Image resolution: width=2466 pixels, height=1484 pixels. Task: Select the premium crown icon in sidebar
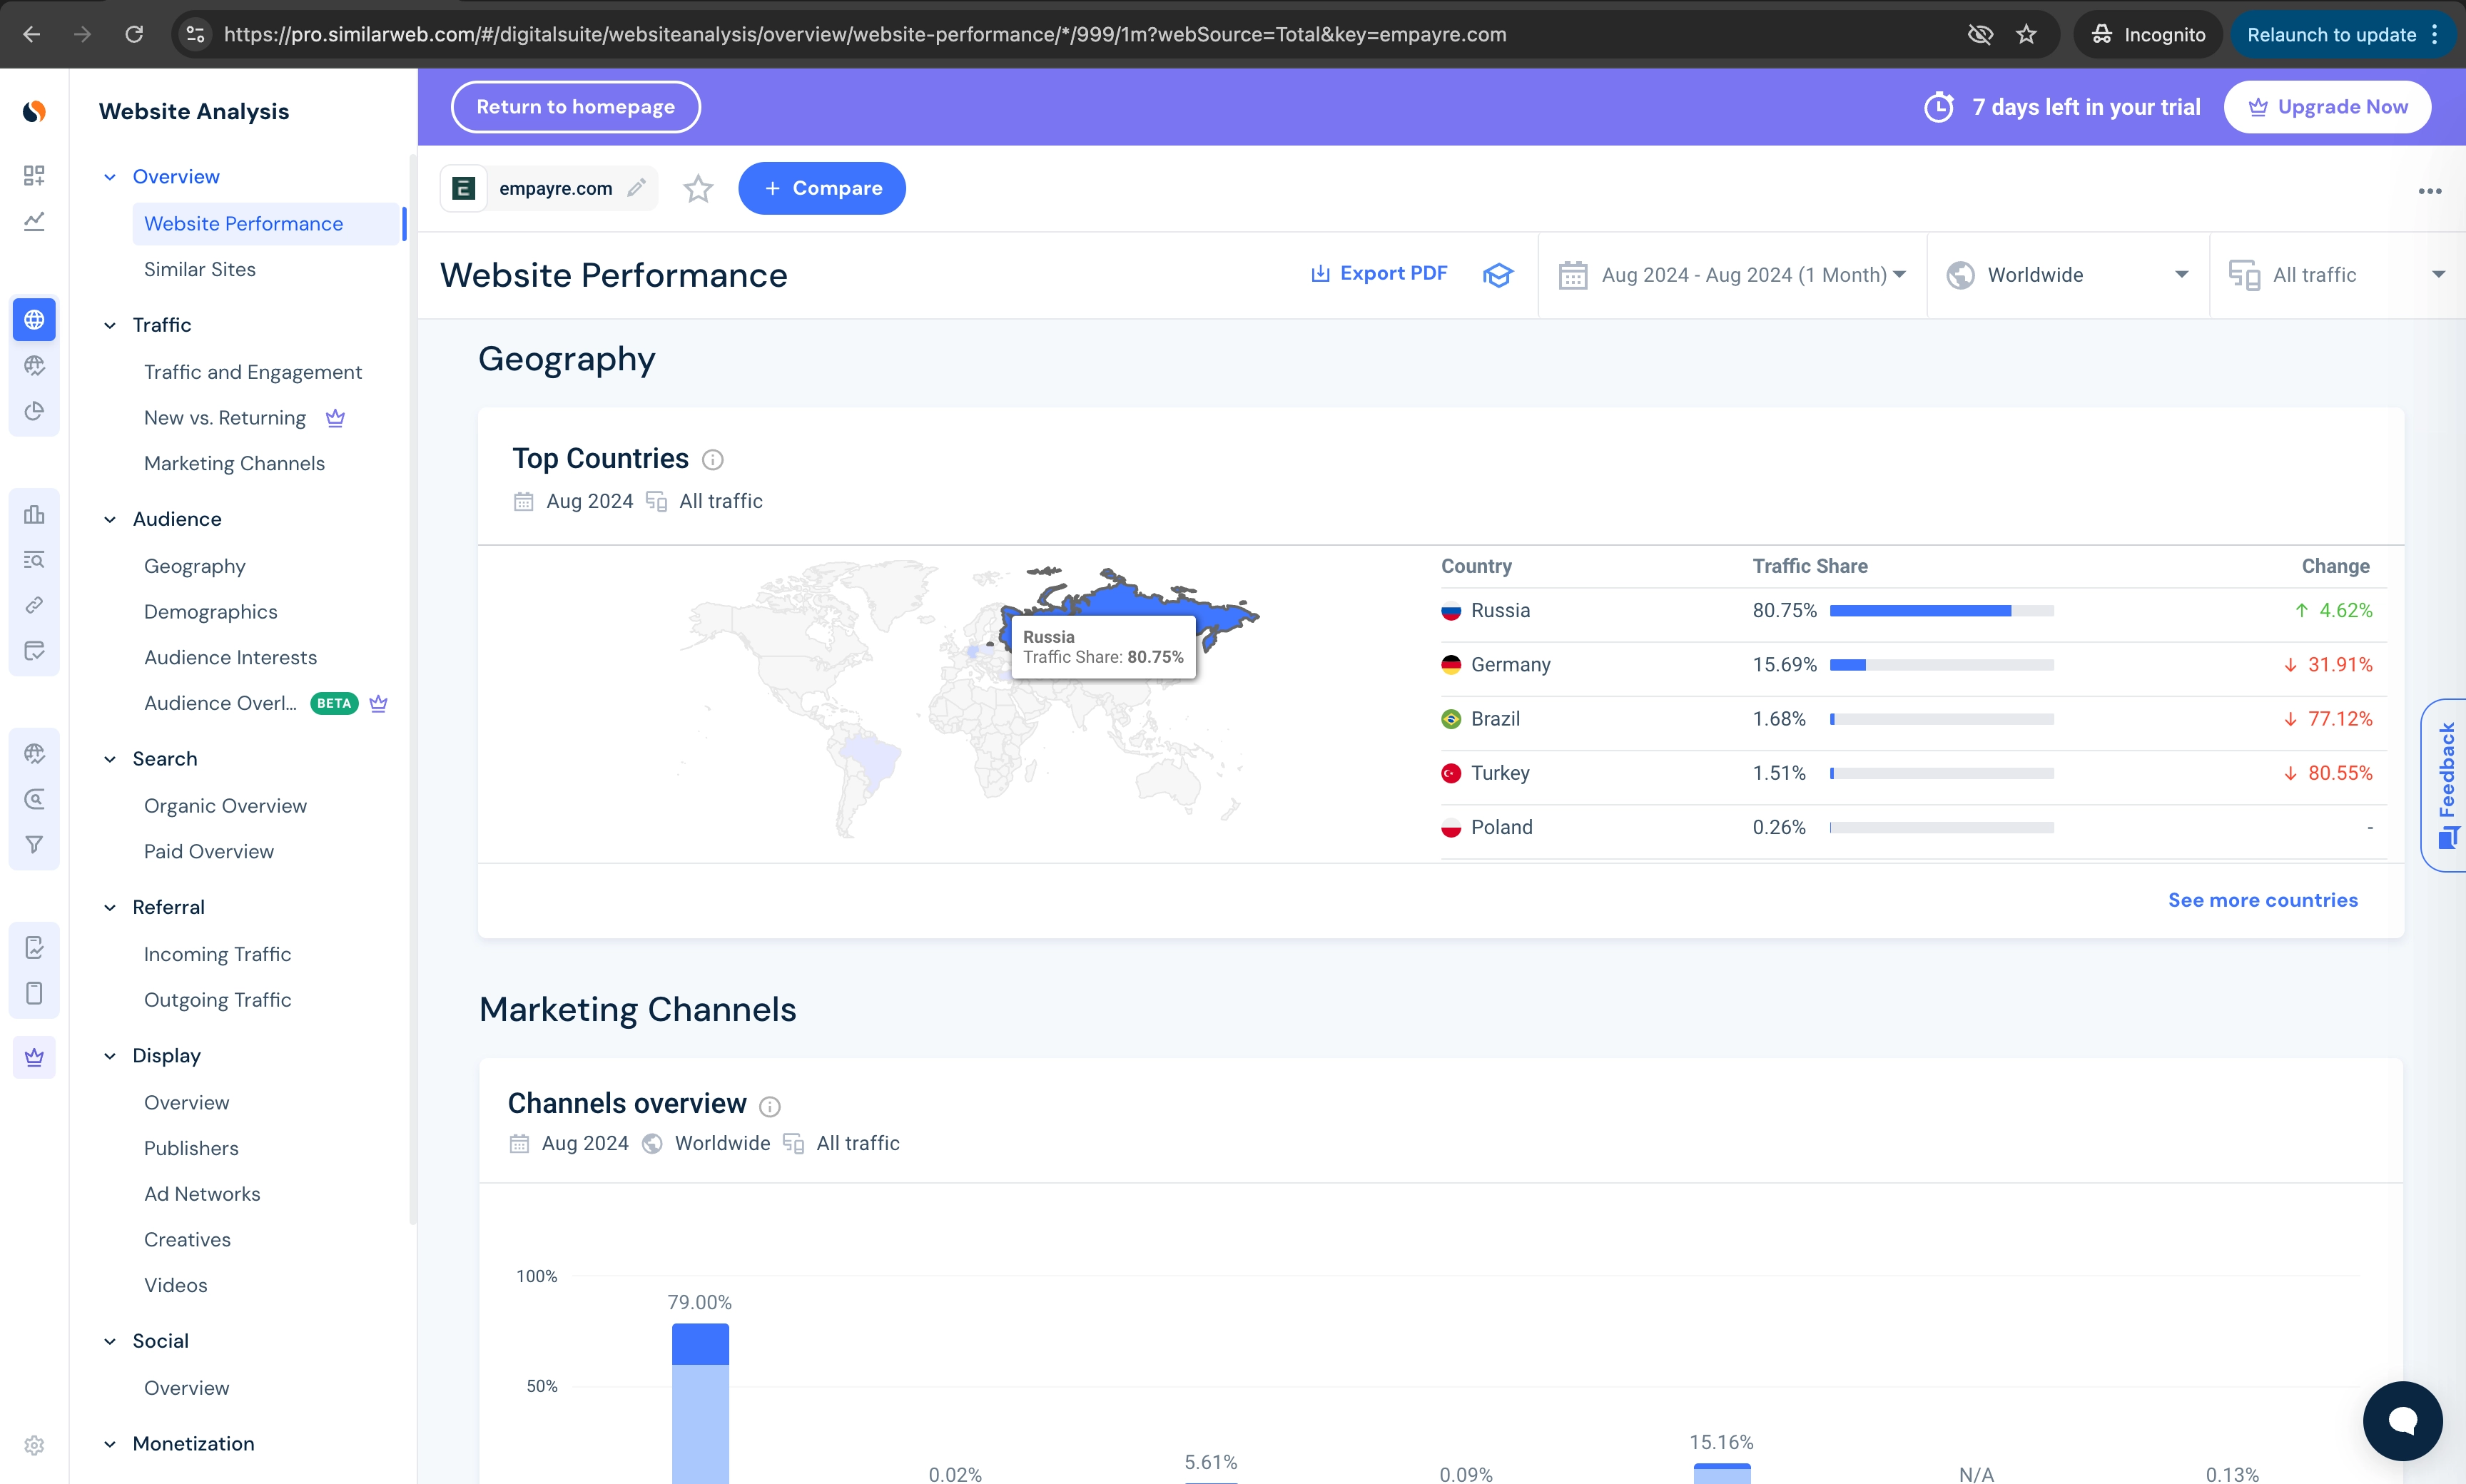(x=33, y=1057)
